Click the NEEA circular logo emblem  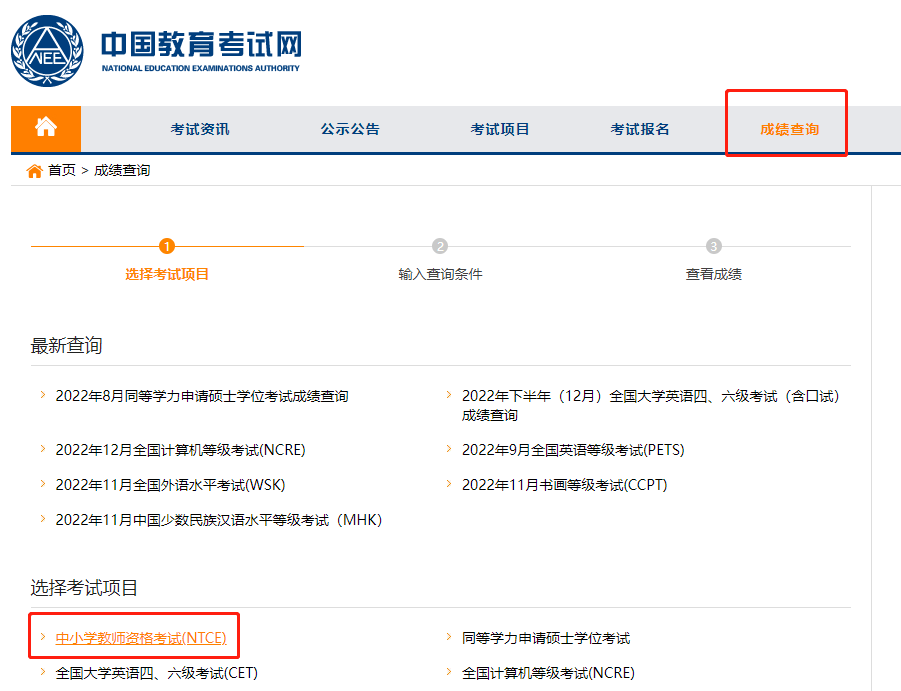tap(43, 45)
